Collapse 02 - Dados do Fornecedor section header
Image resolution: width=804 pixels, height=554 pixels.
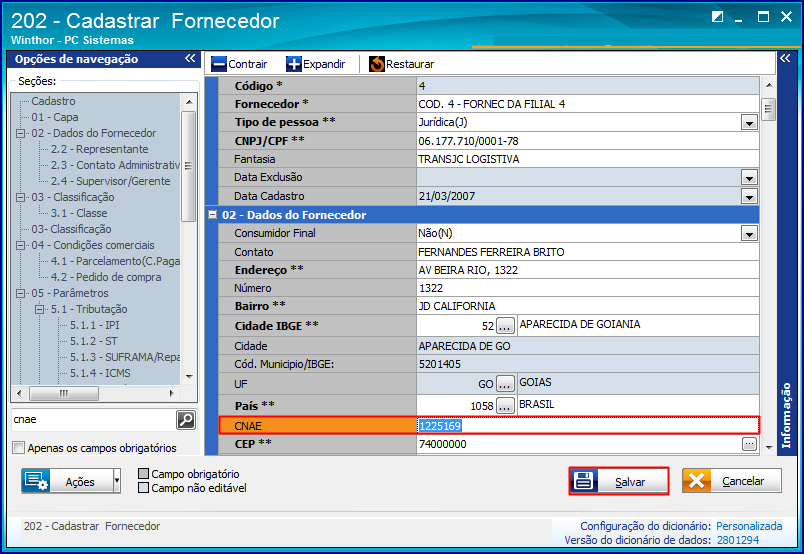pos(213,215)
